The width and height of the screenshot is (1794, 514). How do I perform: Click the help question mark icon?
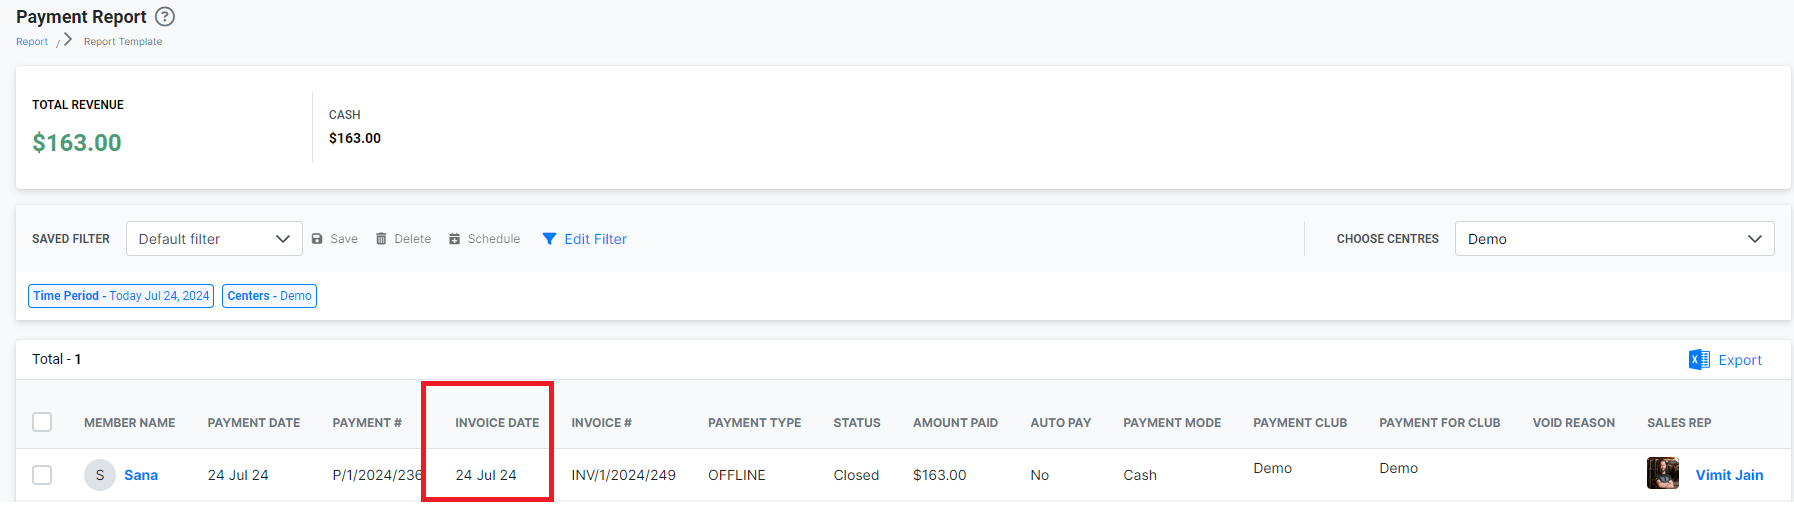pyautogui.click(x=165, y=17)
